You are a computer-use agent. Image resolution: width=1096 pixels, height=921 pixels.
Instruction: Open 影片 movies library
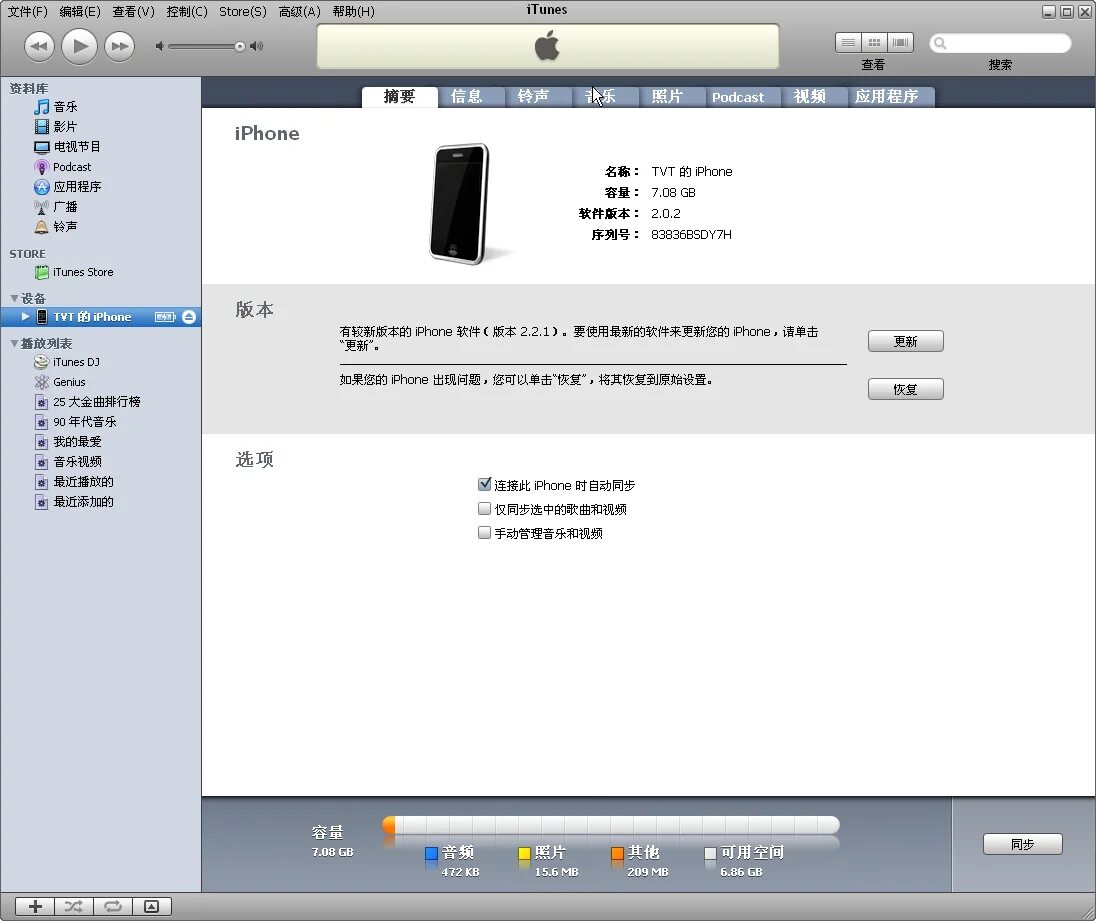(66, 126)
